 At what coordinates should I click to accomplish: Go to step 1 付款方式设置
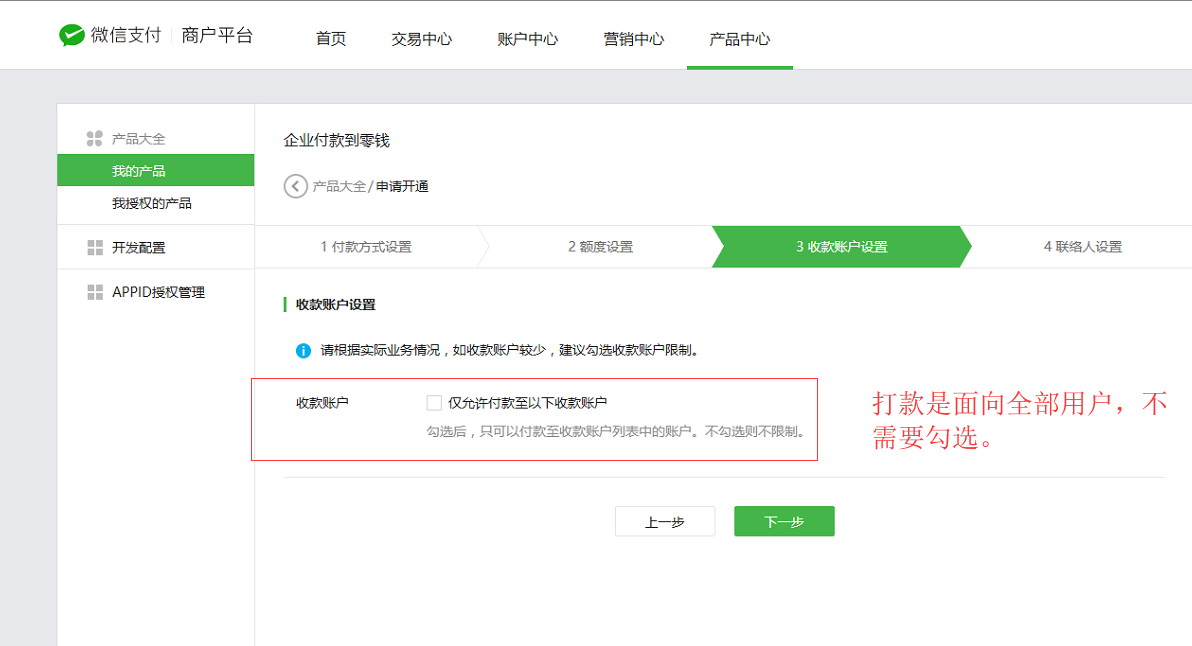[x=366, y=247]
